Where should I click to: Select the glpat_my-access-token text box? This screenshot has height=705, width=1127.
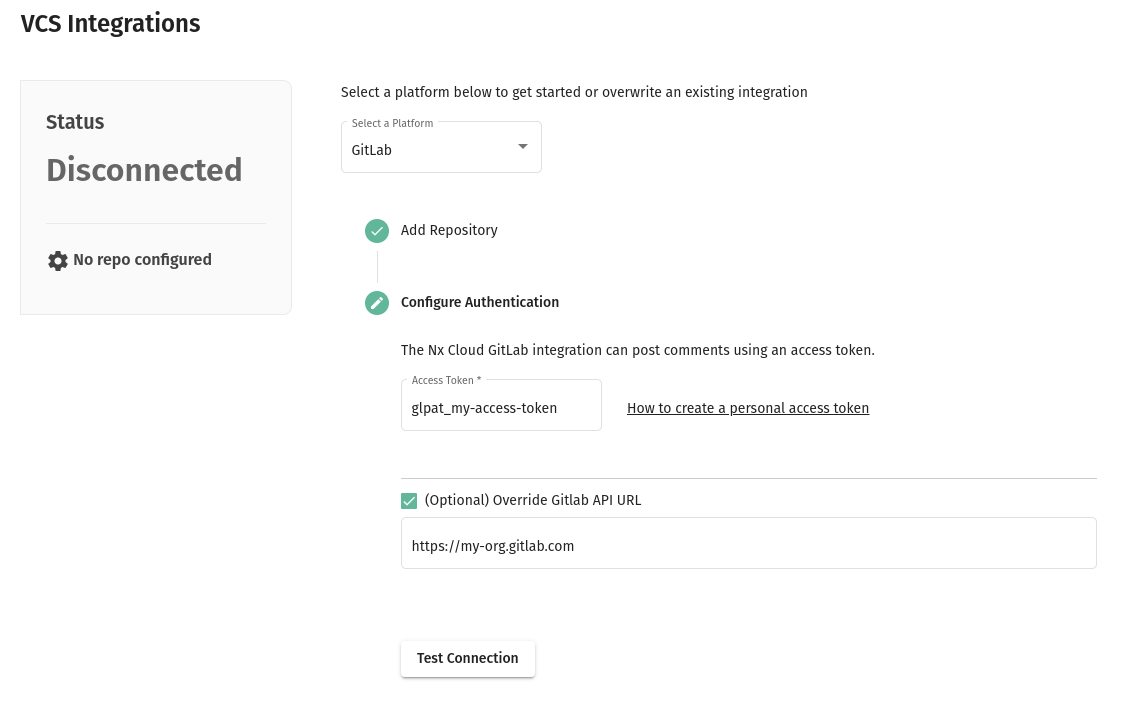pos(501,408)
